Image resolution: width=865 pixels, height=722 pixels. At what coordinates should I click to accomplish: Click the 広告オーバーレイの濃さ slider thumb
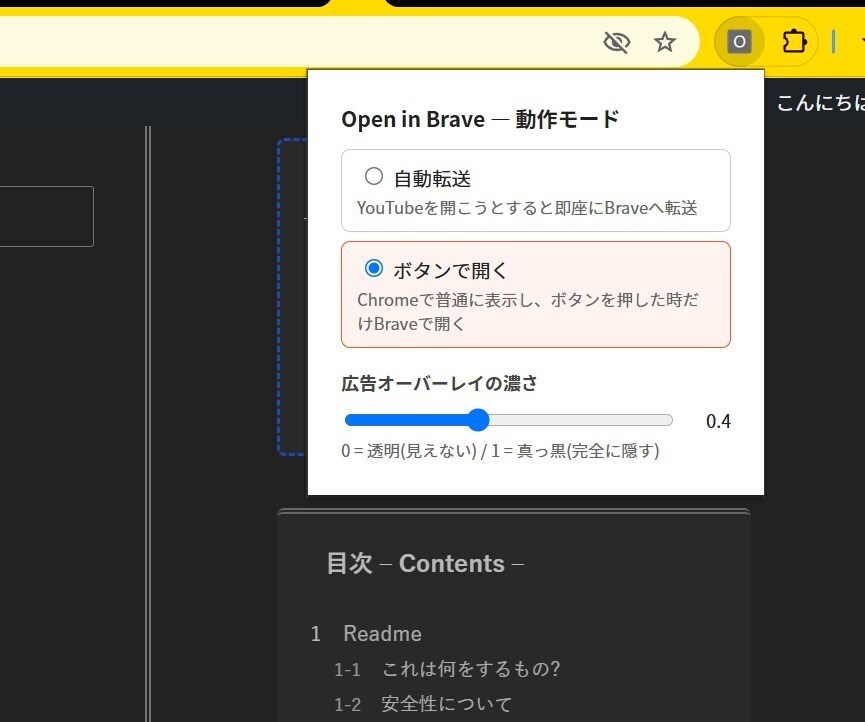pyautogui.click(x=478, y=420)
